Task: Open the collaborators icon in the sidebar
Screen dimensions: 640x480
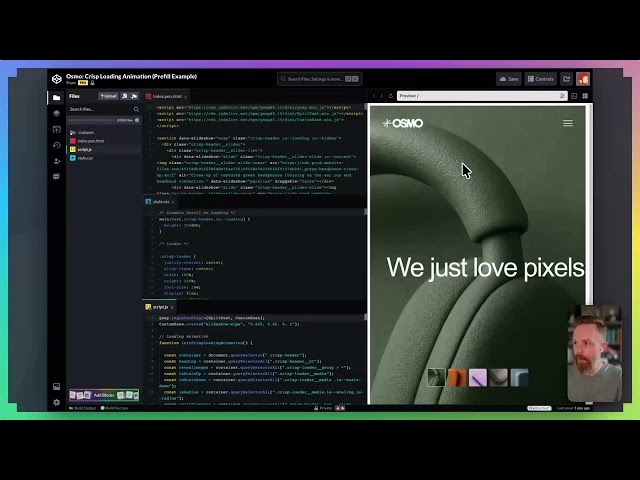Action: coord(56,161)
